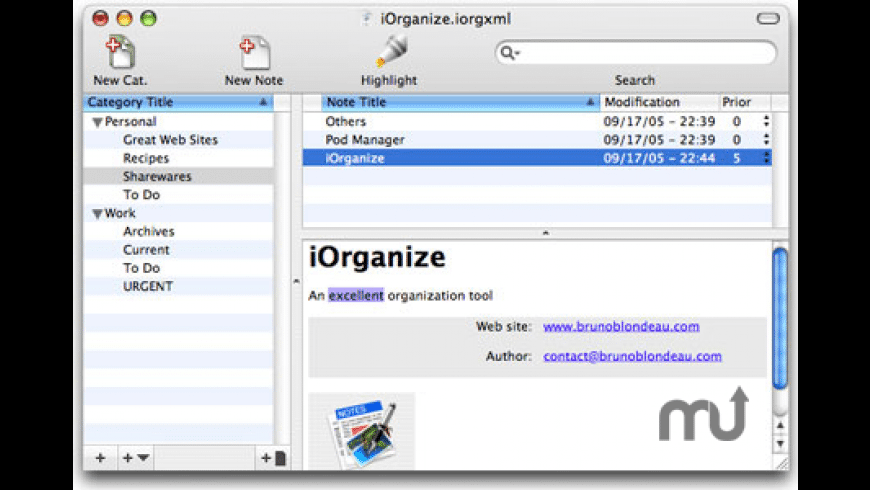The image size is (870, 490).
Task: Click the iOrganize heading in note
Action: pos(377,258)
